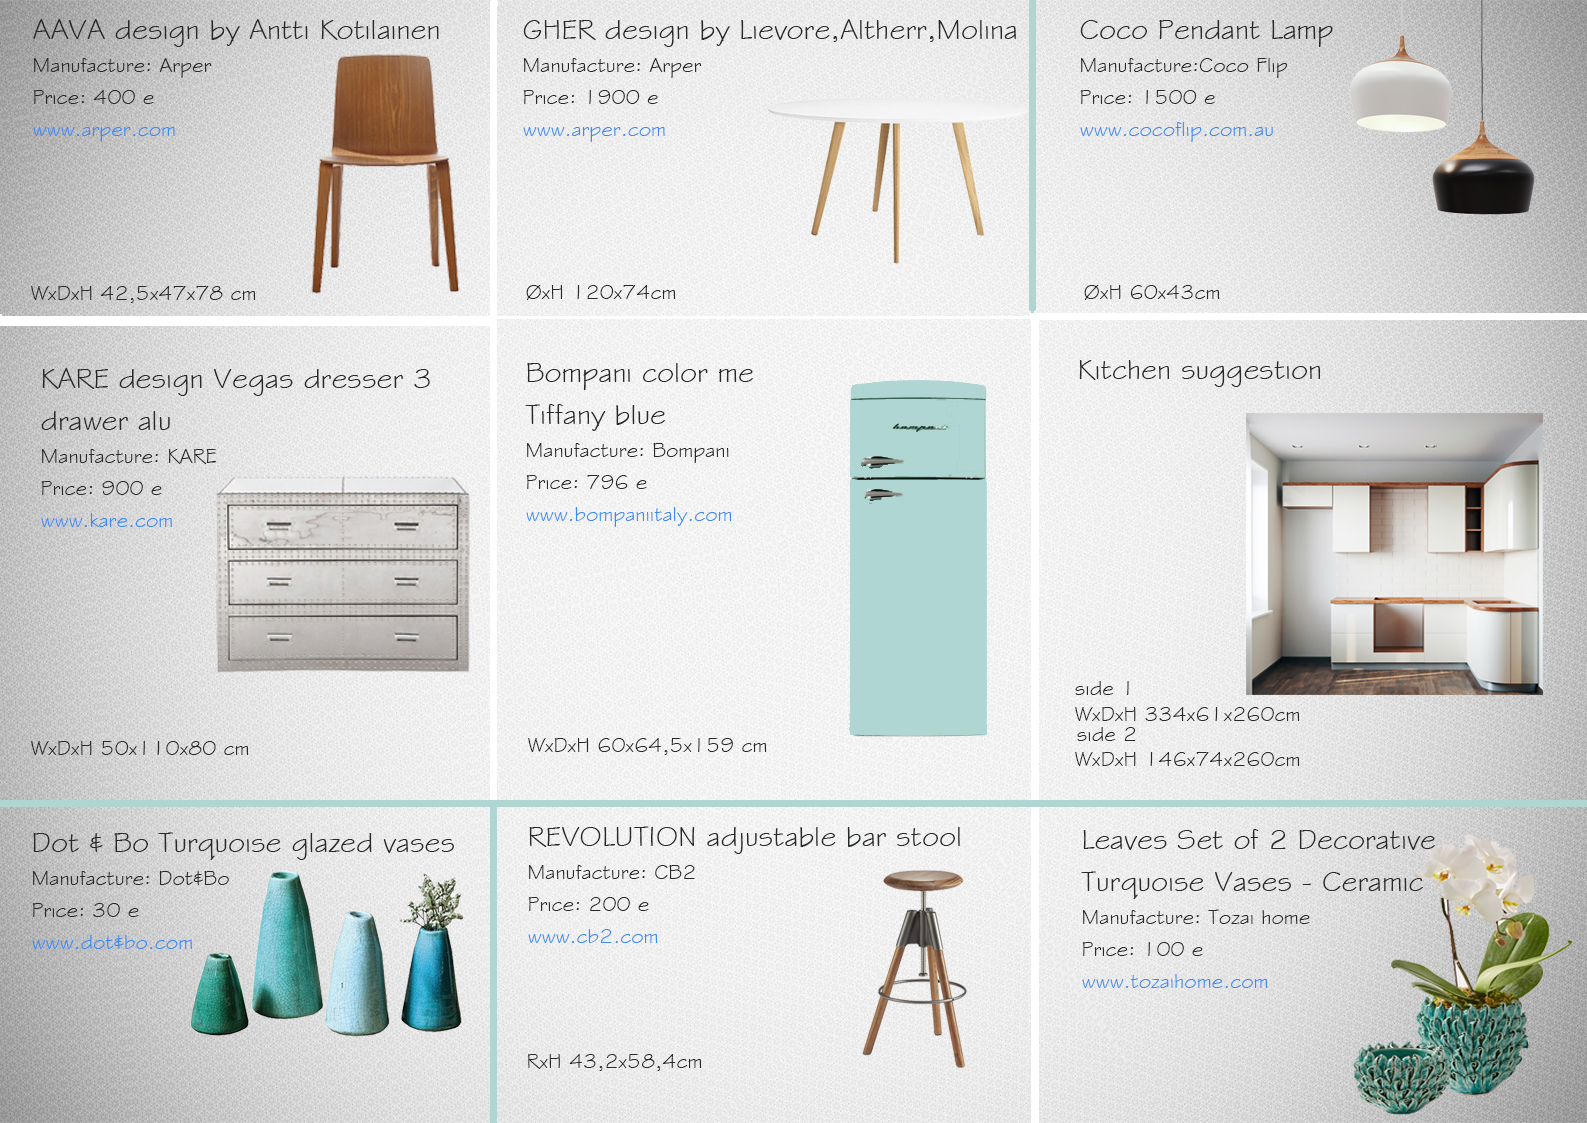Screen dimensions: 1587x1123
Task: Follow the Dot & Bo website link
Action: [112, 943]
